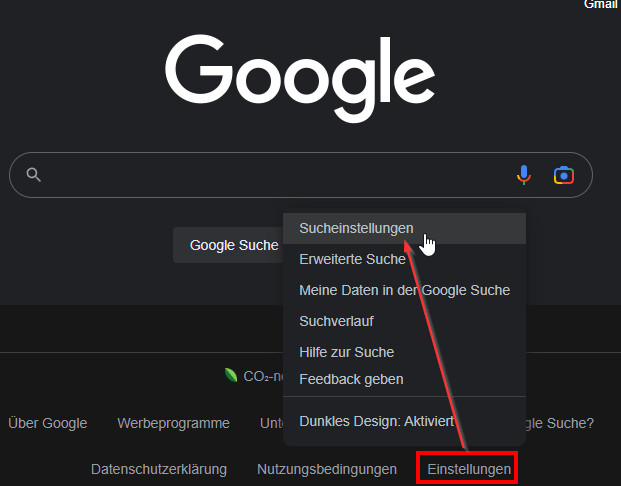Click the magnifier icon in search bar
Image resolution: width=621 pixels, height=486 pixels.
(33, 175)
